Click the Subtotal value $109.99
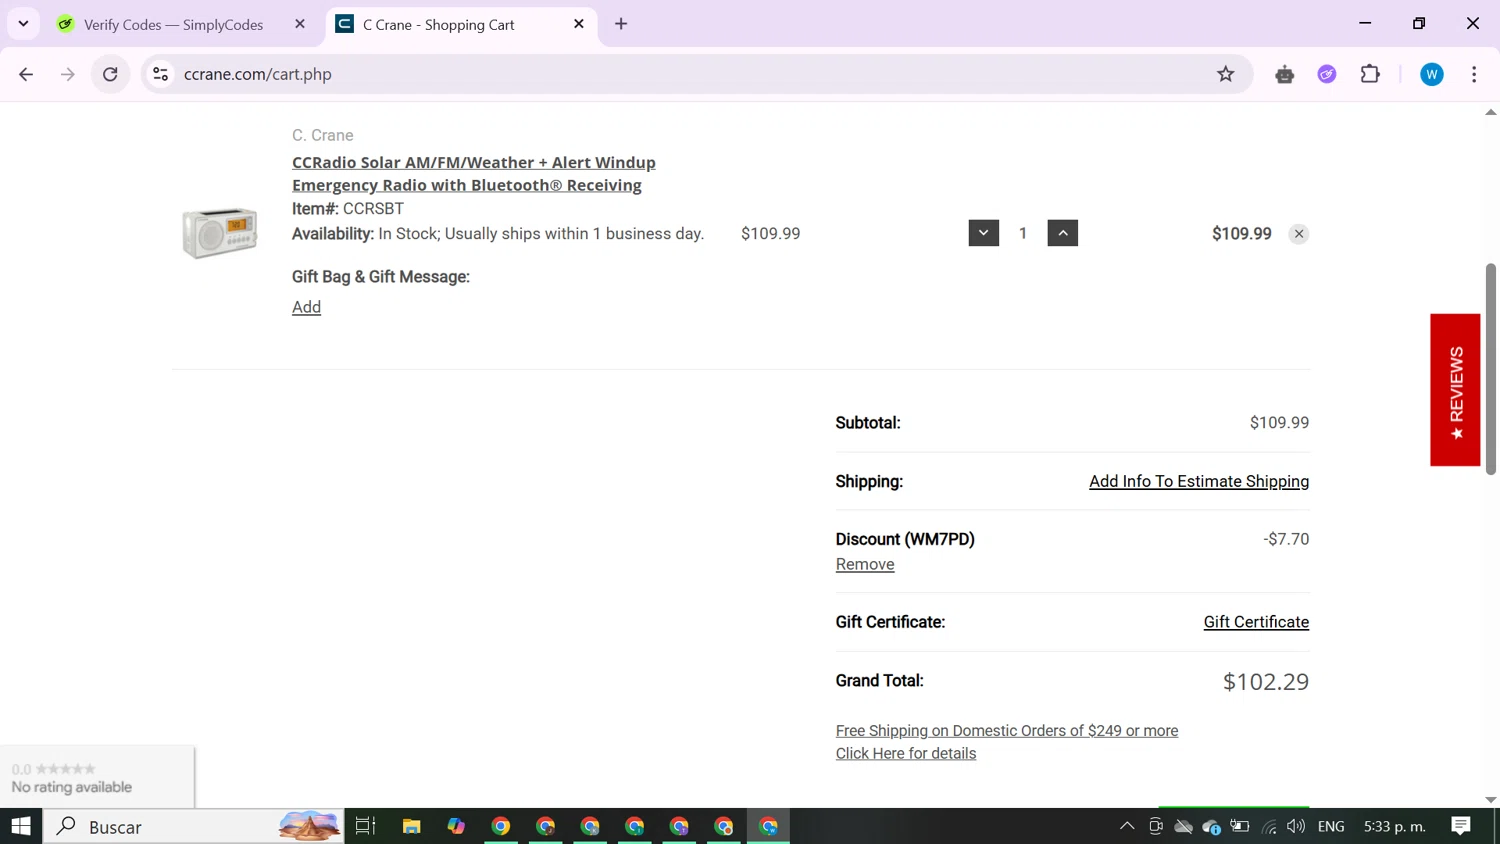This screenshot has width=1500, height=844. click(x=1279, y=423)
